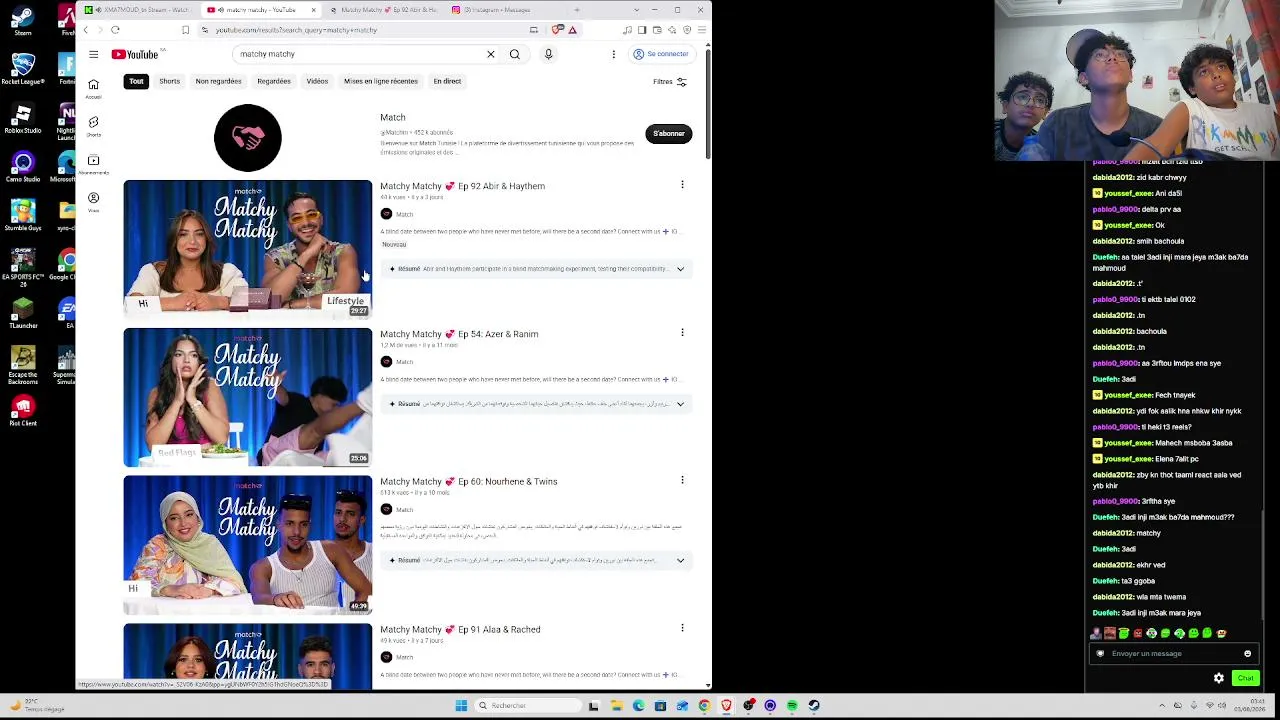Image resolution: width=1280 pixels, height=720 pixels.
Task: Expand the Résumé of Ep 60 video
Action: [x=680, y=560]
